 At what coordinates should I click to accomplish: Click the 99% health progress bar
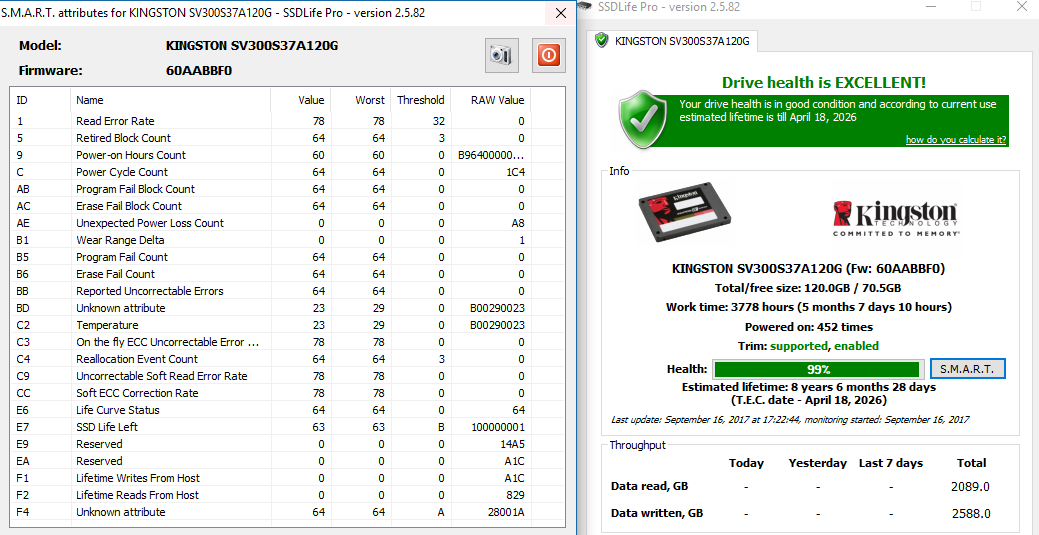coord(818,369)
